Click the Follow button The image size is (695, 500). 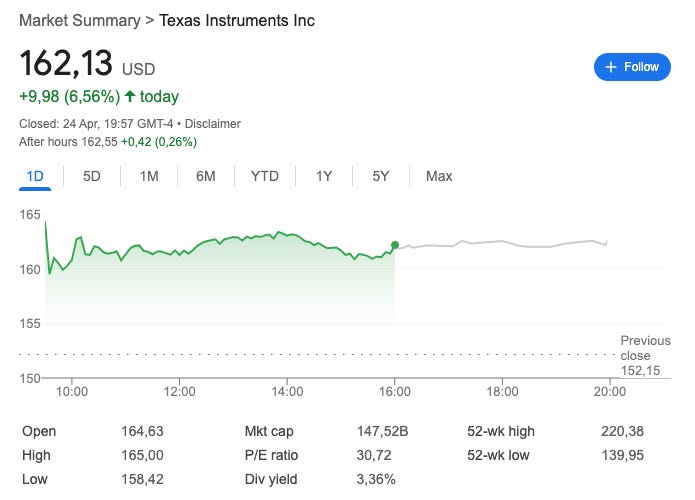click(632, 67)
